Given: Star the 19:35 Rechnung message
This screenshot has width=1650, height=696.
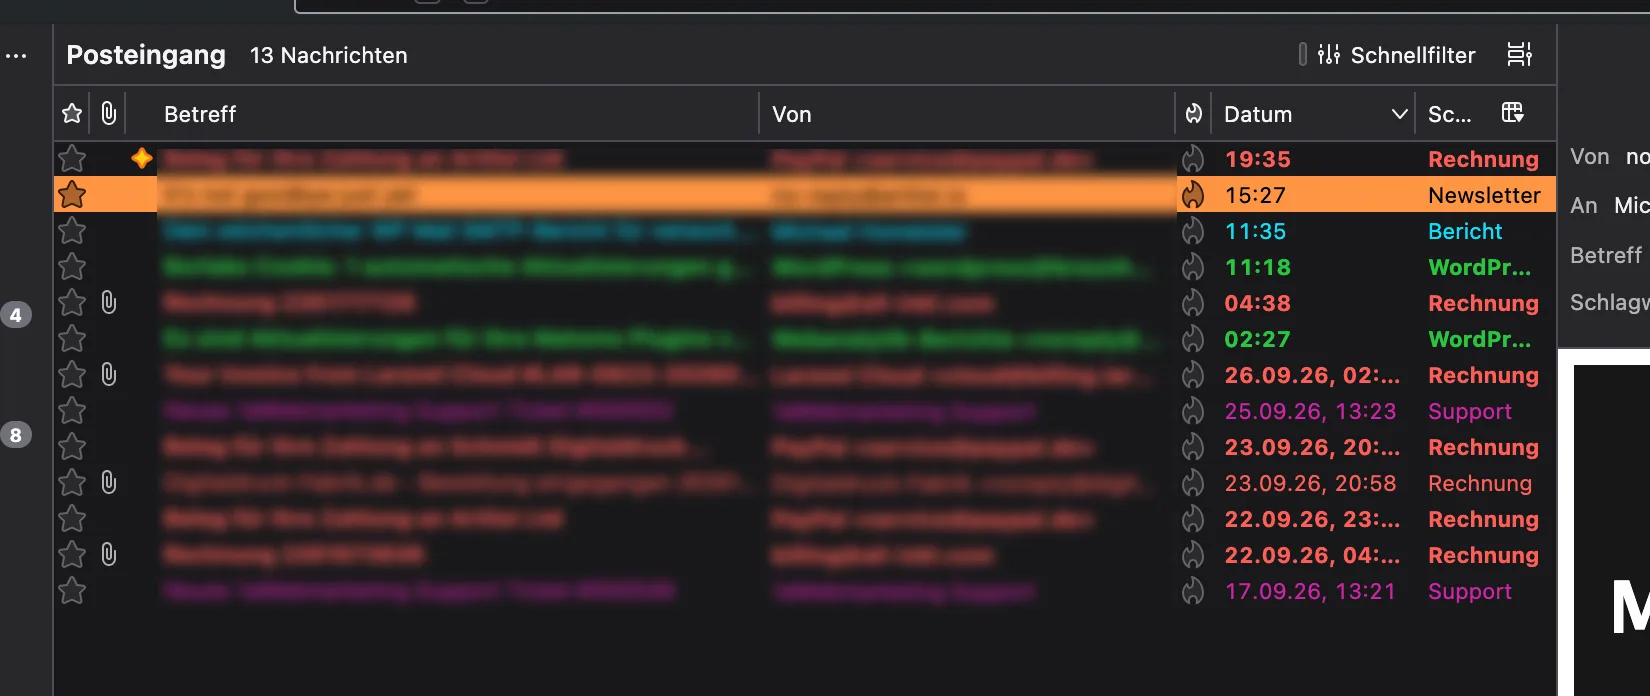Looking at the screenshot, I should (72, 159).
